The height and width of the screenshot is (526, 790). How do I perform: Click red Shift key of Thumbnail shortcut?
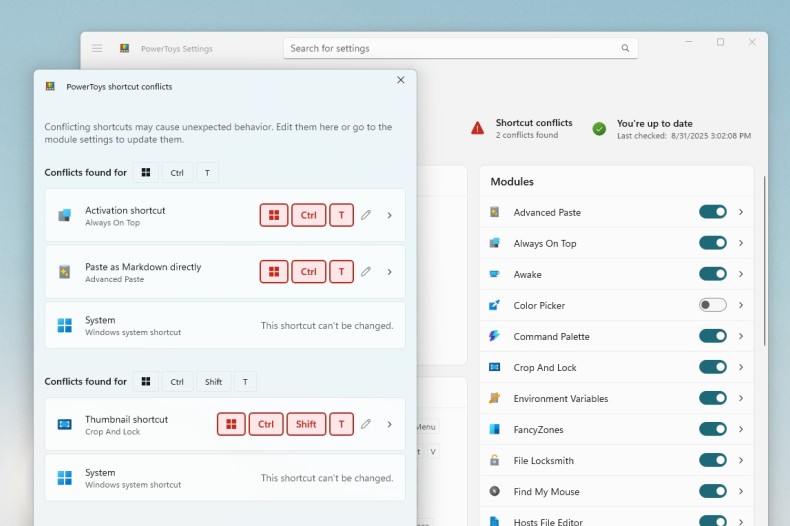tap(306, 424)
